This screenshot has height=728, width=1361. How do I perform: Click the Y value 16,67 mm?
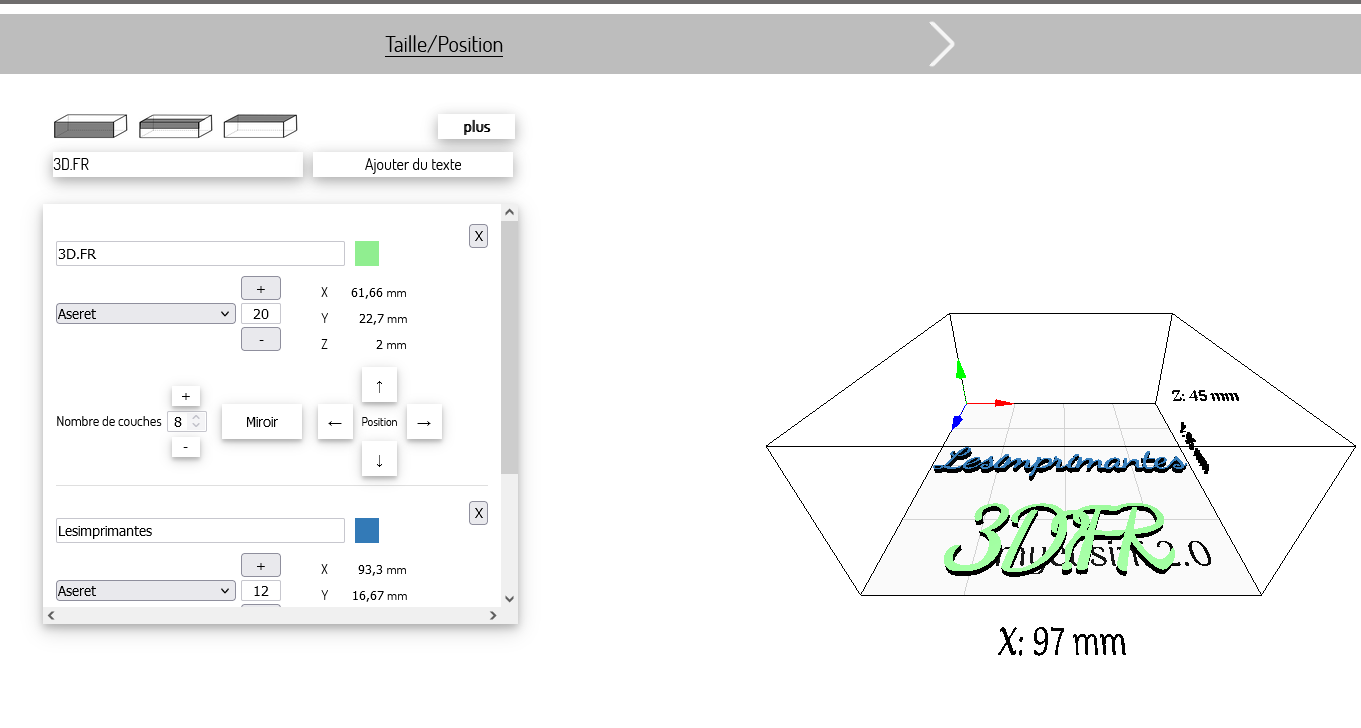tap(379, 596)
